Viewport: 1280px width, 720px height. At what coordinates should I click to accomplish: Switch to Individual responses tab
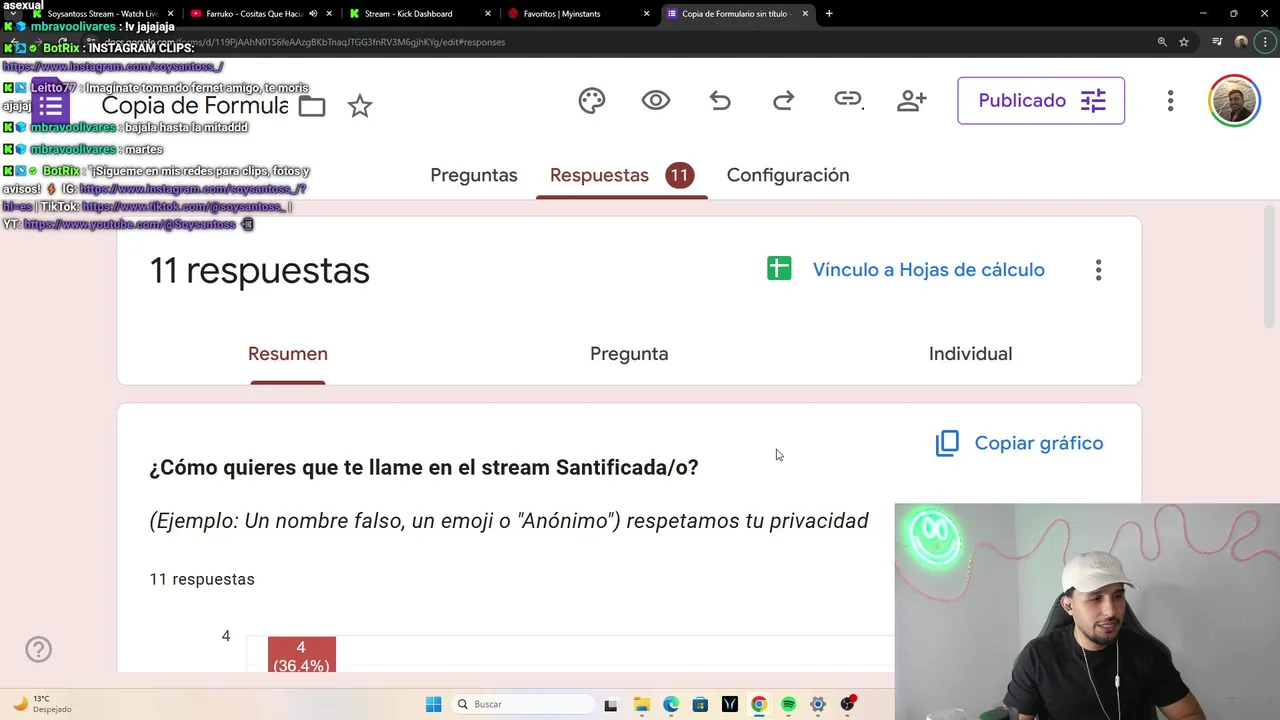point(970,354)
